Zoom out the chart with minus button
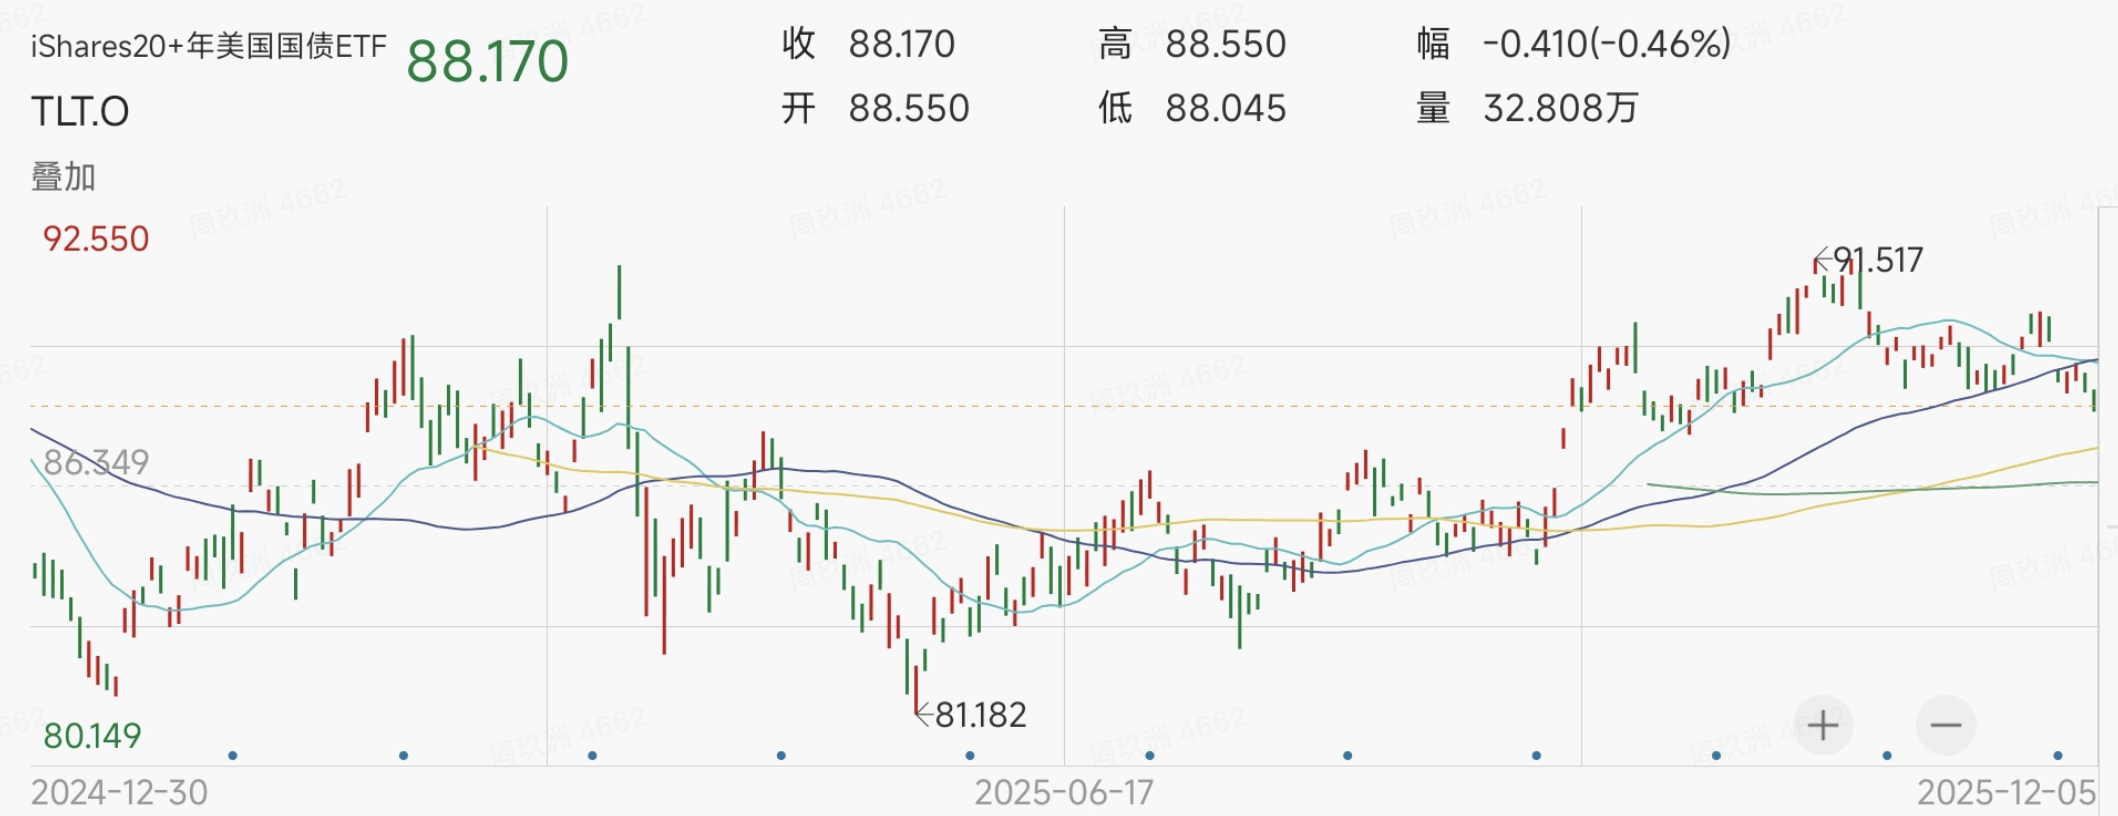The image size is (2118, 816). point(1945,725)
